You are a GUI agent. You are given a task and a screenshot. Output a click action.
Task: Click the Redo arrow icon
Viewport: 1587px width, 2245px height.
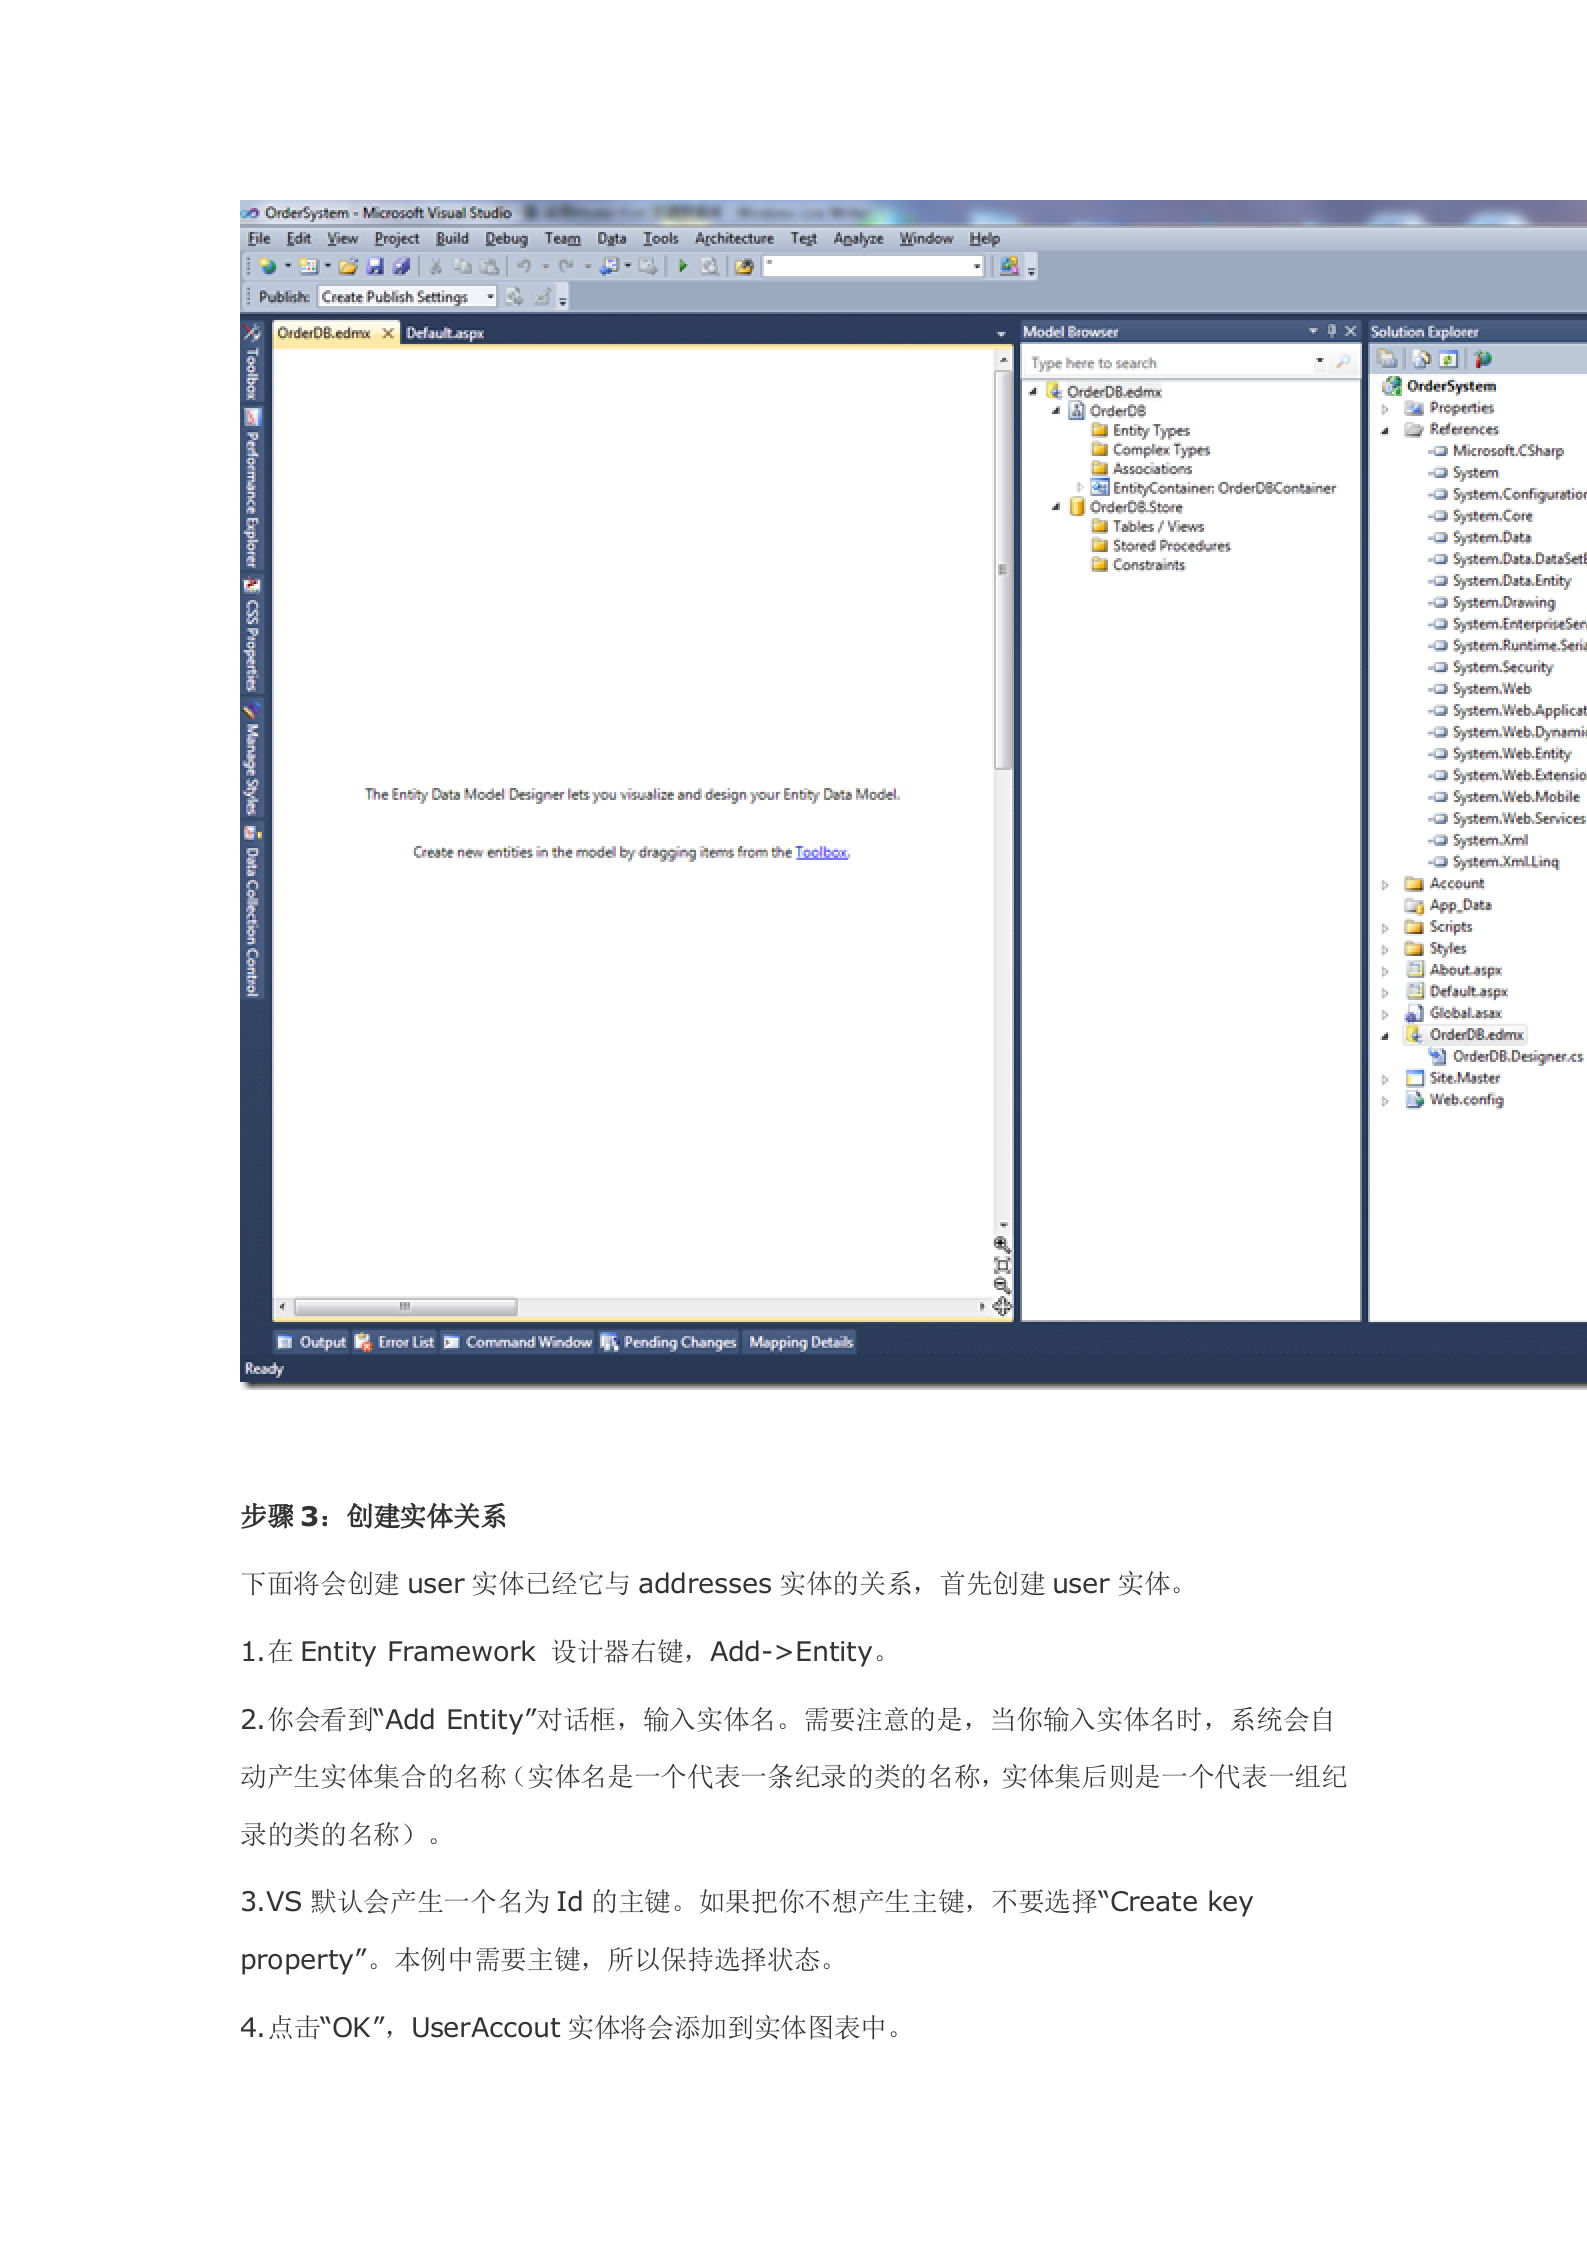(x=566, y=266)
